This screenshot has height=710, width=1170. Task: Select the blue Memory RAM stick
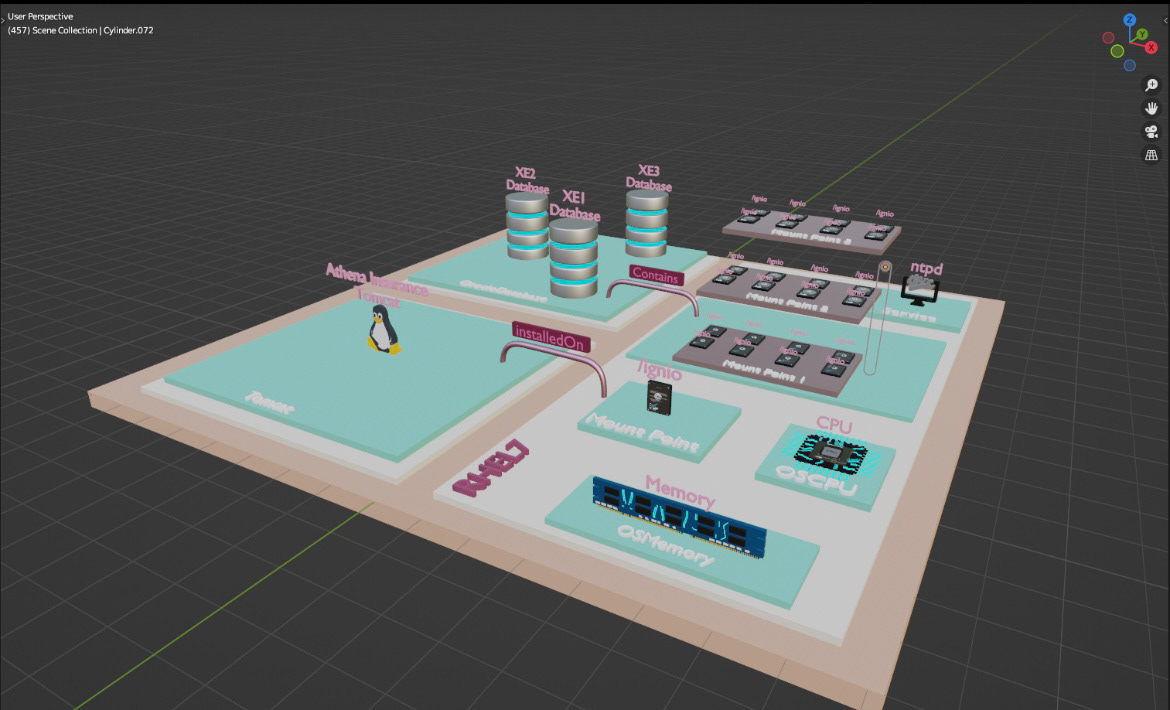tap(679, 517)
